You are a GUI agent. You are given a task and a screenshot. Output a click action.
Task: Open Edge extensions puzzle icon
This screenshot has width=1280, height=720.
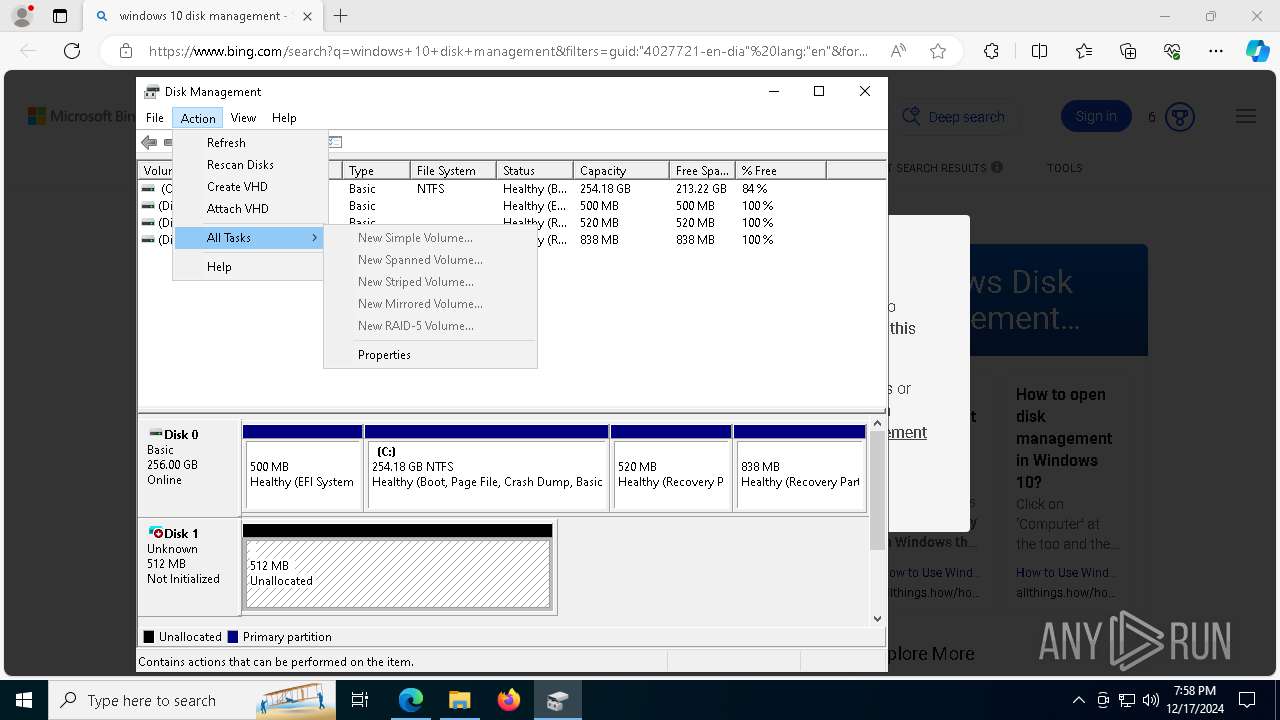991,51
